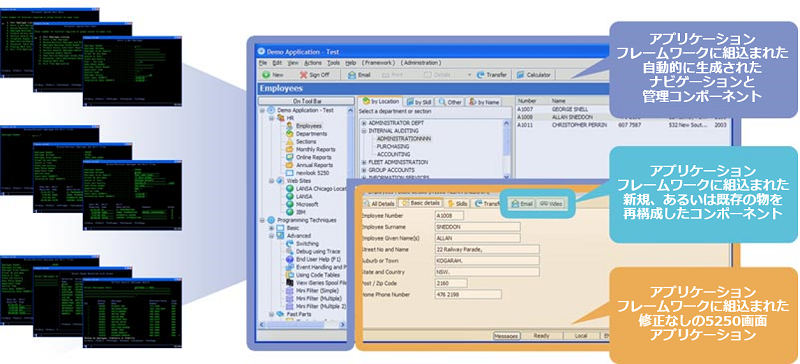This screenshot has width=800, height=364.
Task: Collapse the Programming Techniques branch
Action: 263,220
